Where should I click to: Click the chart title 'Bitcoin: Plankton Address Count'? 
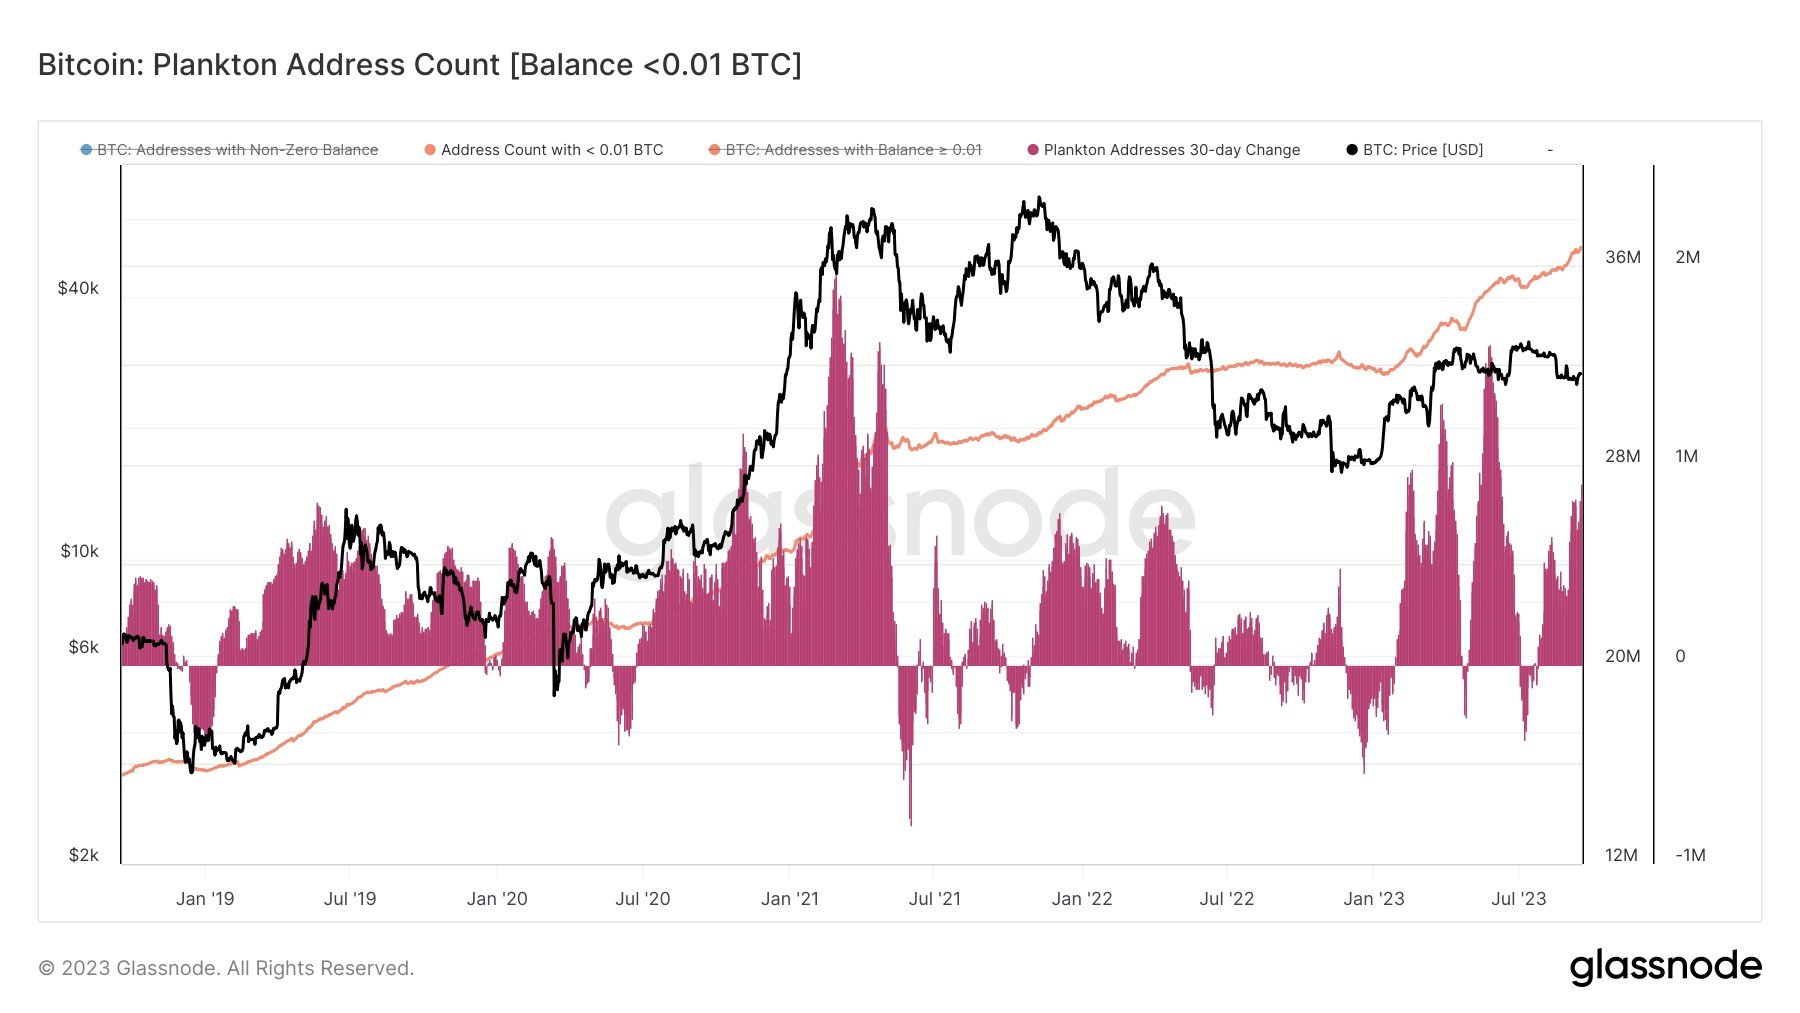pos(419,65)
